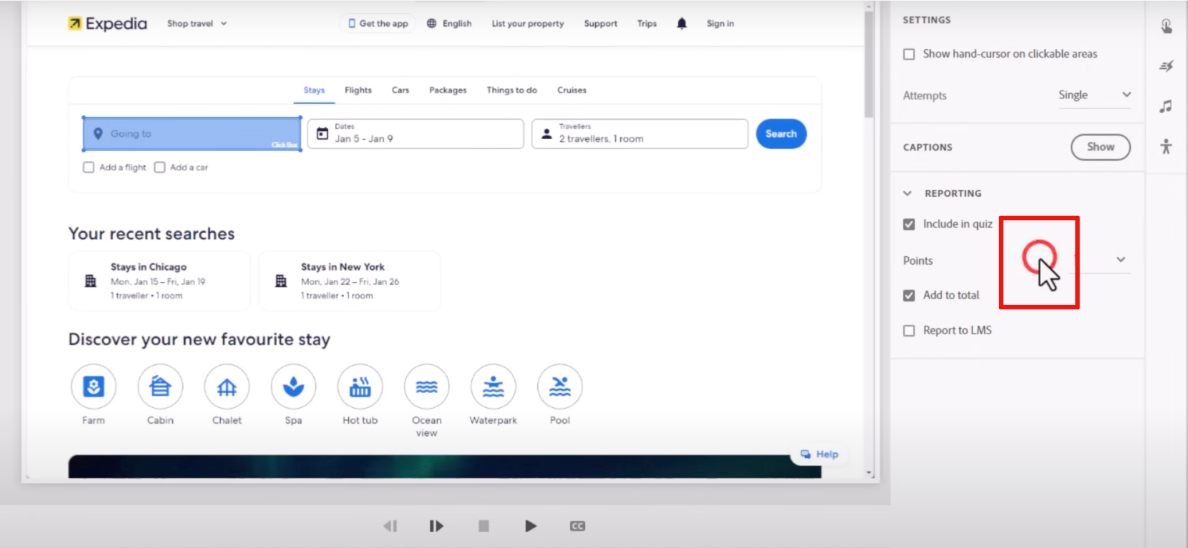The image size is (1188, 548).
Task: Click the play button in the playbar
Action: [x=531, y=526]
